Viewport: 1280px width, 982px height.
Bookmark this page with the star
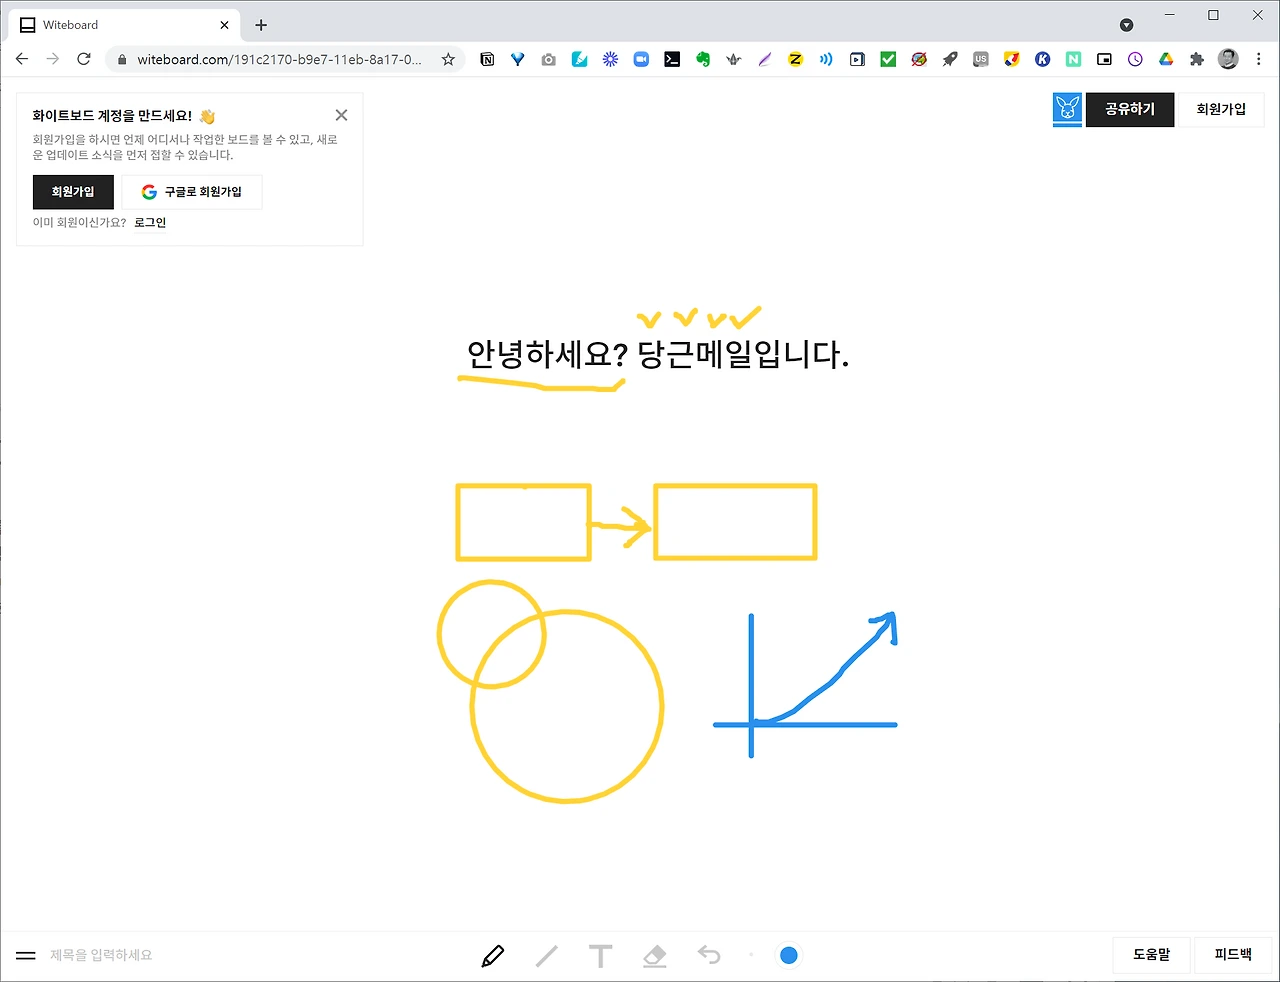click(448, 60)
